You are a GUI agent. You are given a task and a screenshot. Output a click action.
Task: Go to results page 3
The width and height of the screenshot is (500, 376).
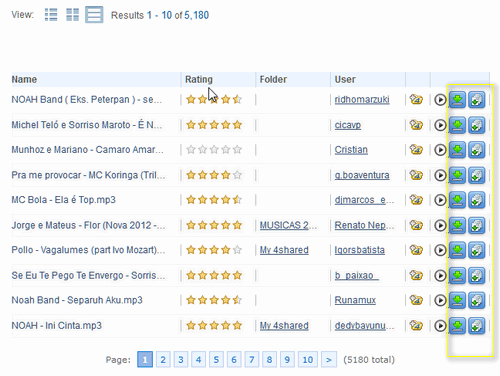tap(181, 360)
